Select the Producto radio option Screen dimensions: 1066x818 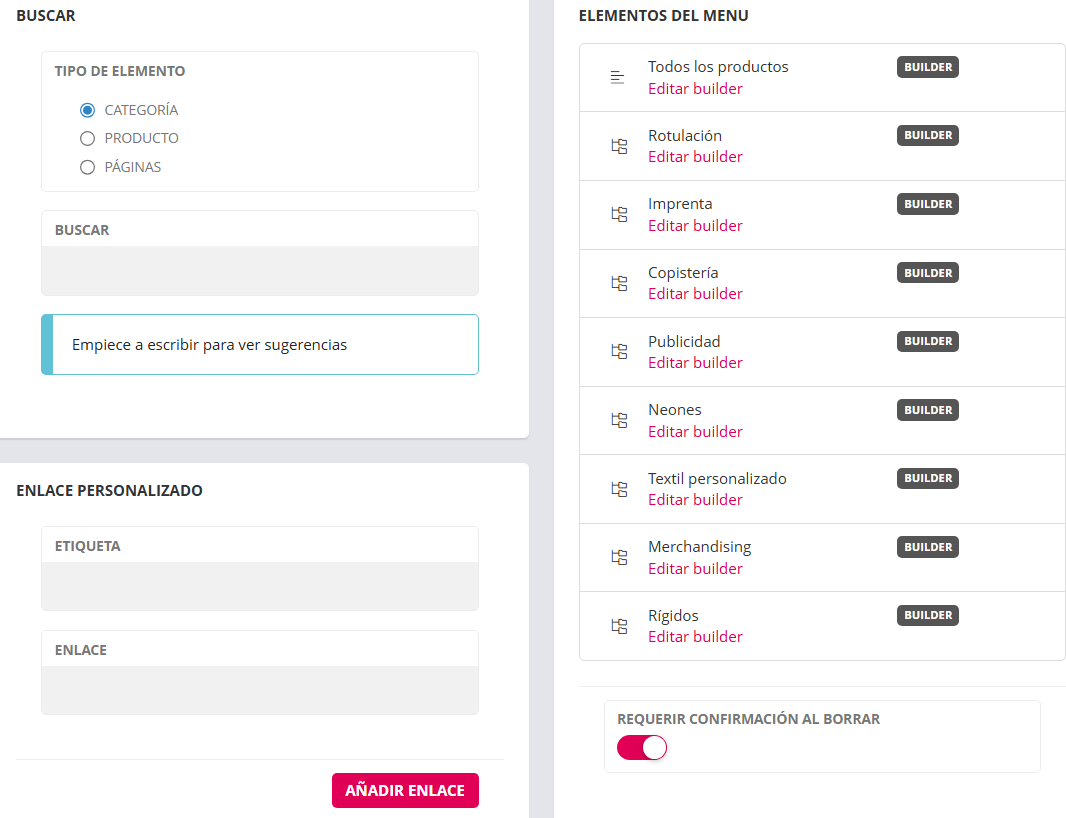(87, 139)
